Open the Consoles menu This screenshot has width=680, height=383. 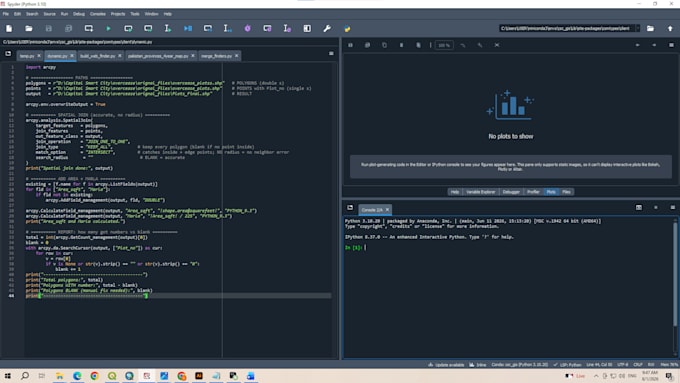98,14
